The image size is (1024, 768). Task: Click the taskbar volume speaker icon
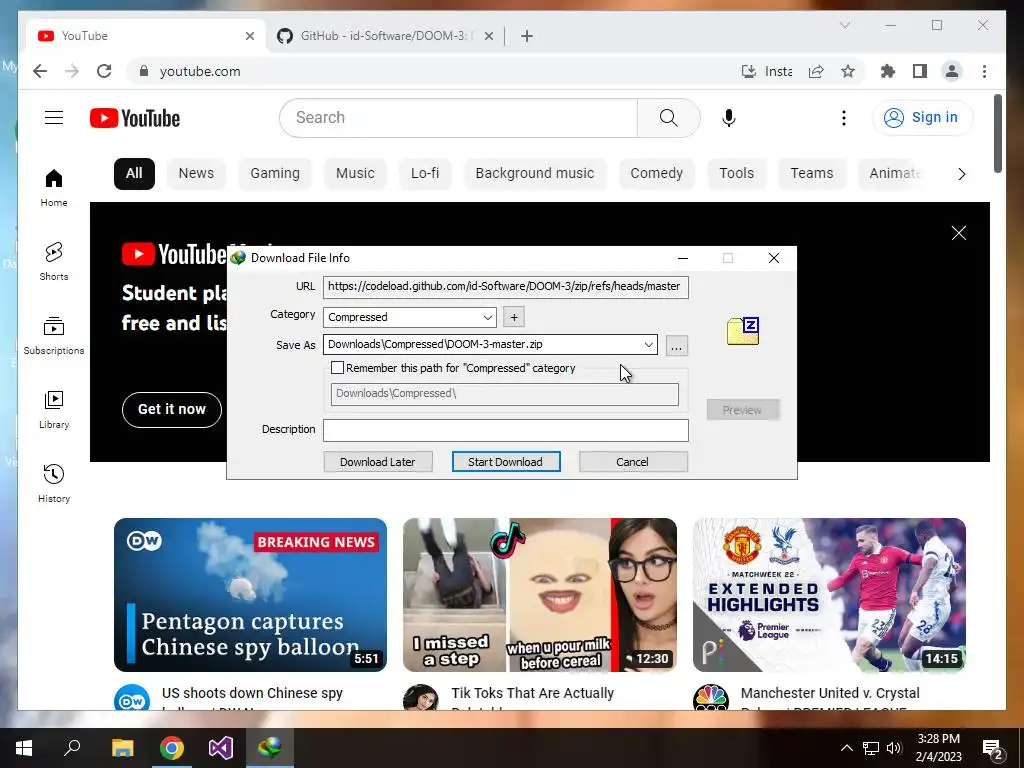pyautogui.click(x=894, y=748)
